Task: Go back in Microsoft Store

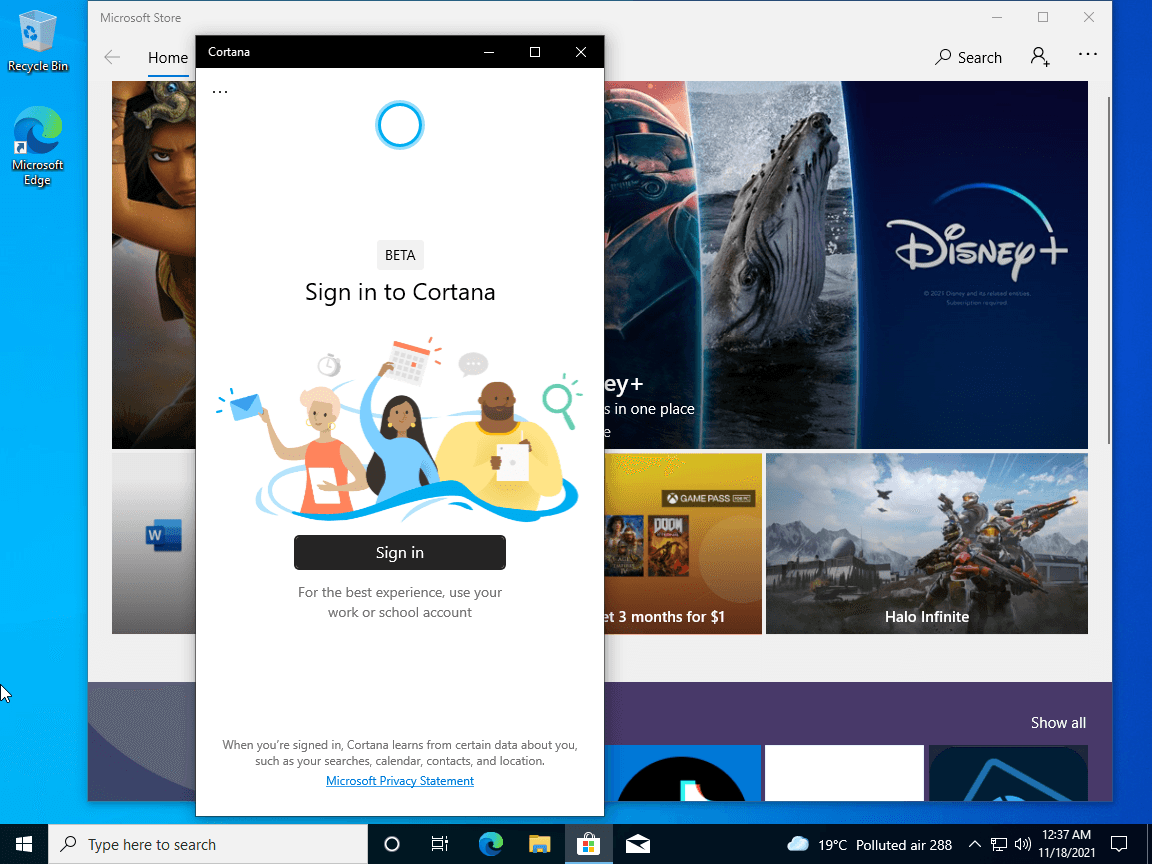Action: pos(112,57)
